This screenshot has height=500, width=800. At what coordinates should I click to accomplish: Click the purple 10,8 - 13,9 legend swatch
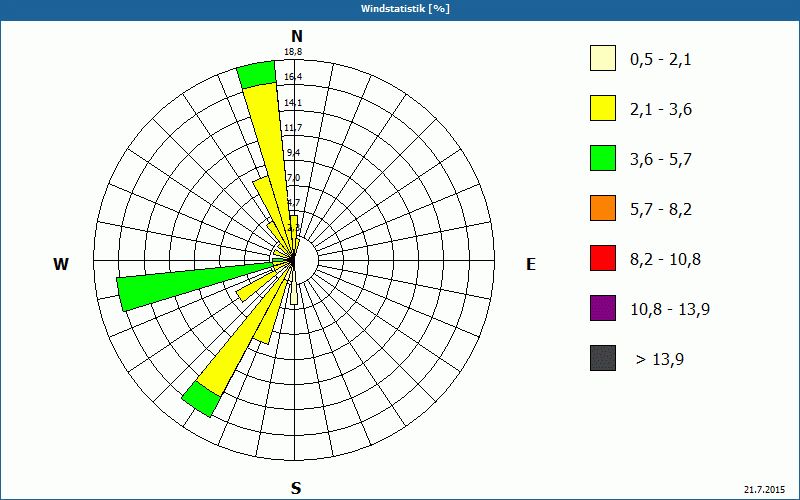click(603, 308)
